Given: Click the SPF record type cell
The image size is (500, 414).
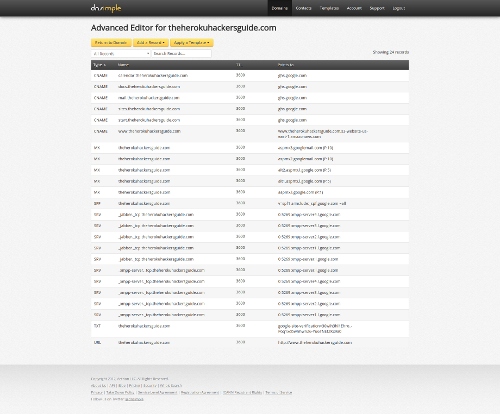Looking at the screenshot, I should [97, 203].
